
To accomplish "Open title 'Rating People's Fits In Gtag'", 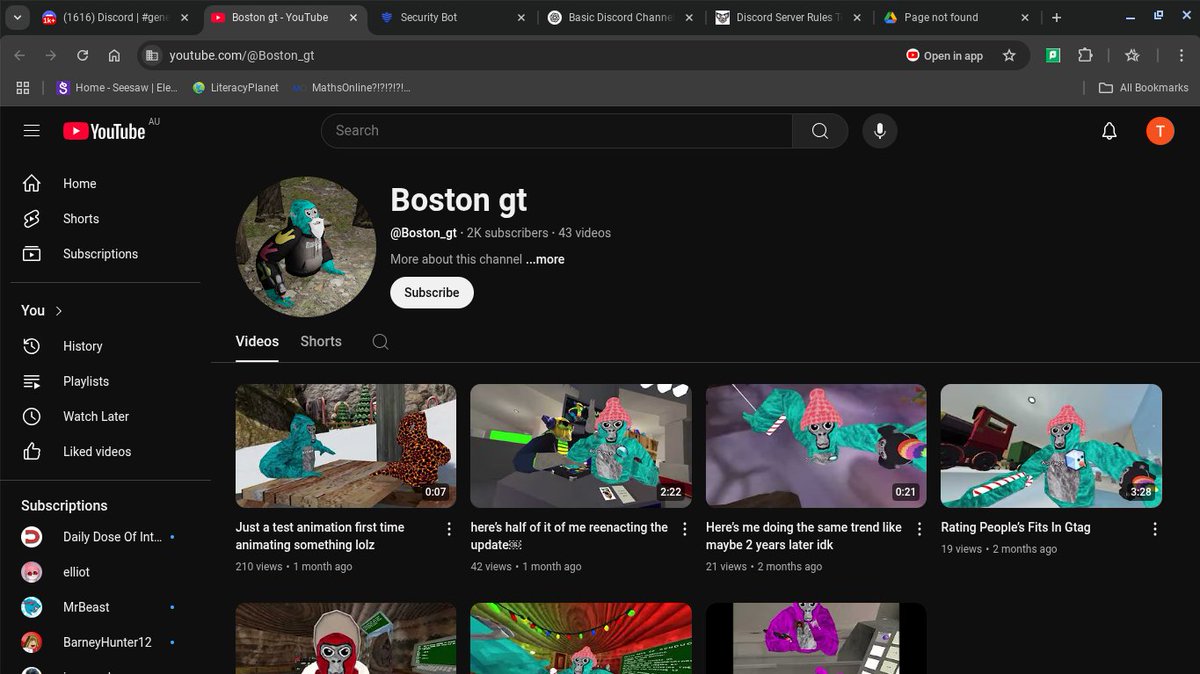I will coord(1016,527).
